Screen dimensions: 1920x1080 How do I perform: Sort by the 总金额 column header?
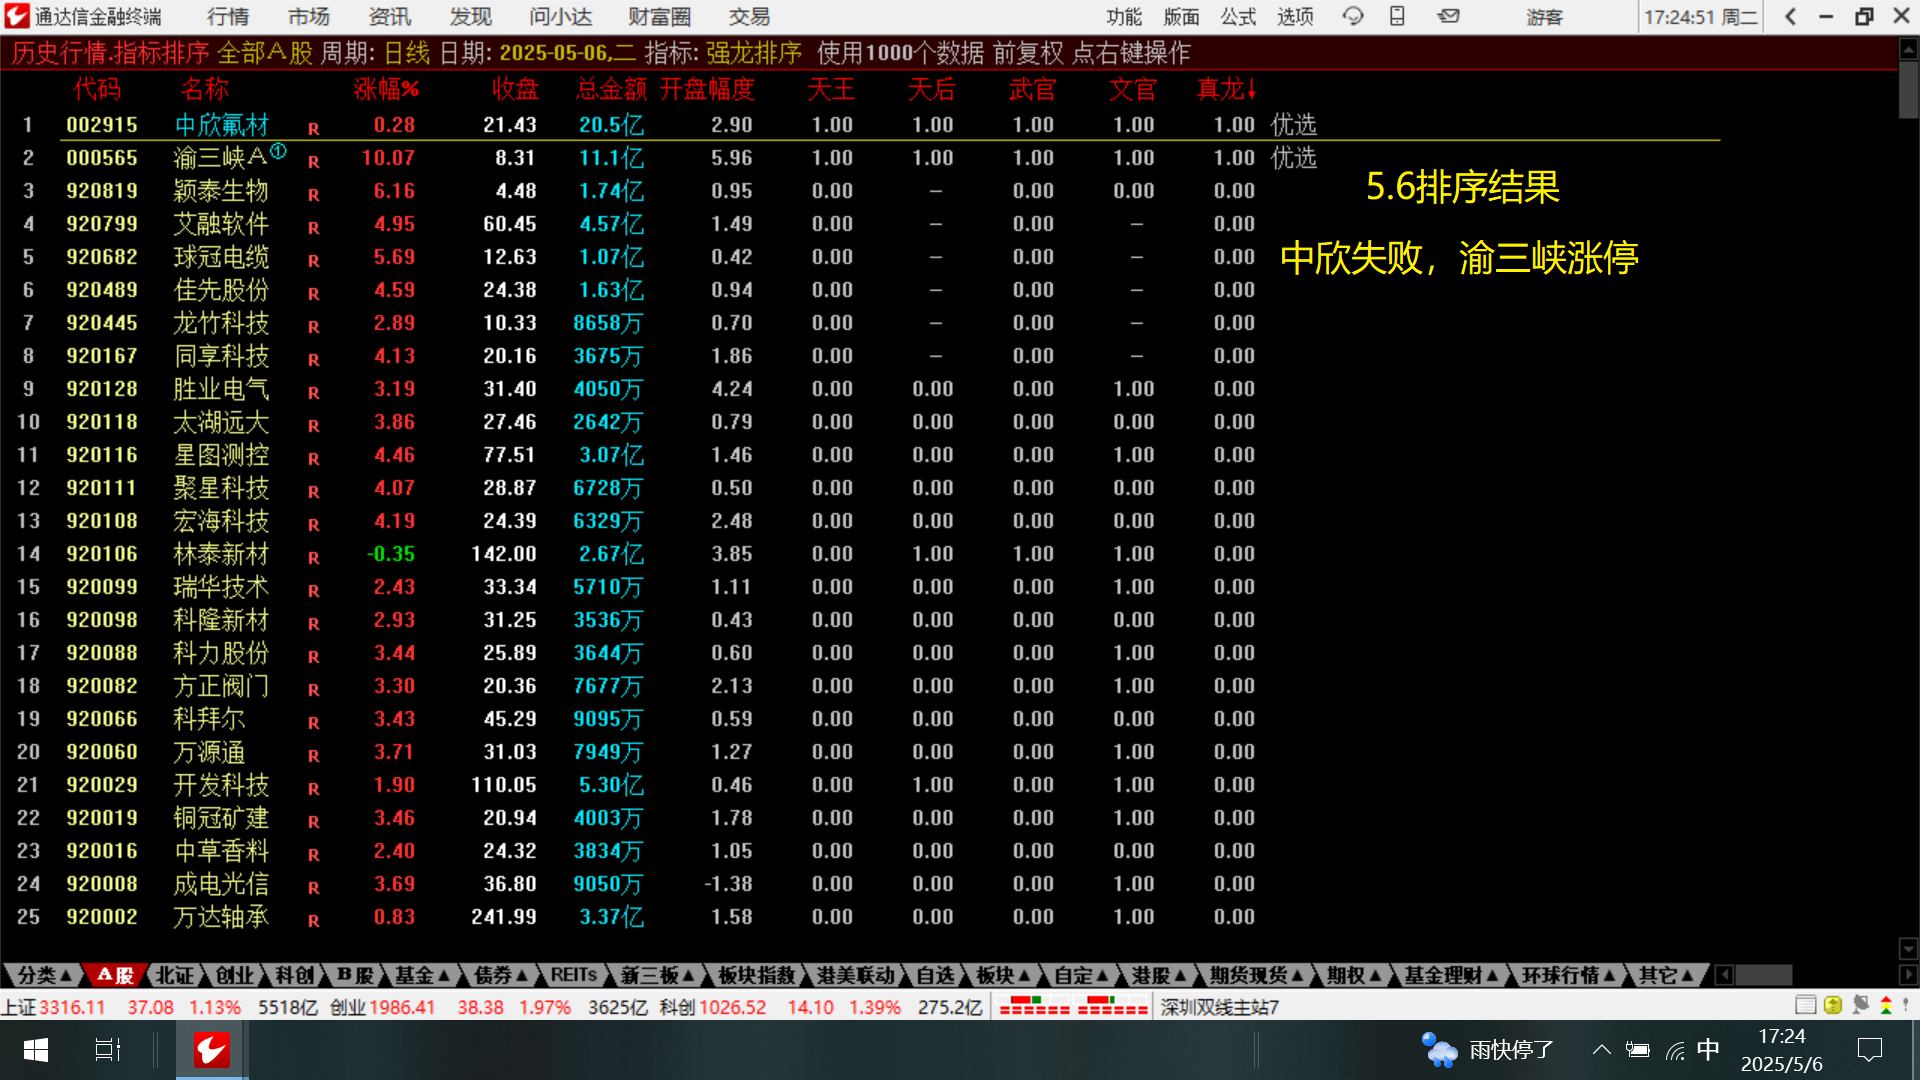click(611, 90)
